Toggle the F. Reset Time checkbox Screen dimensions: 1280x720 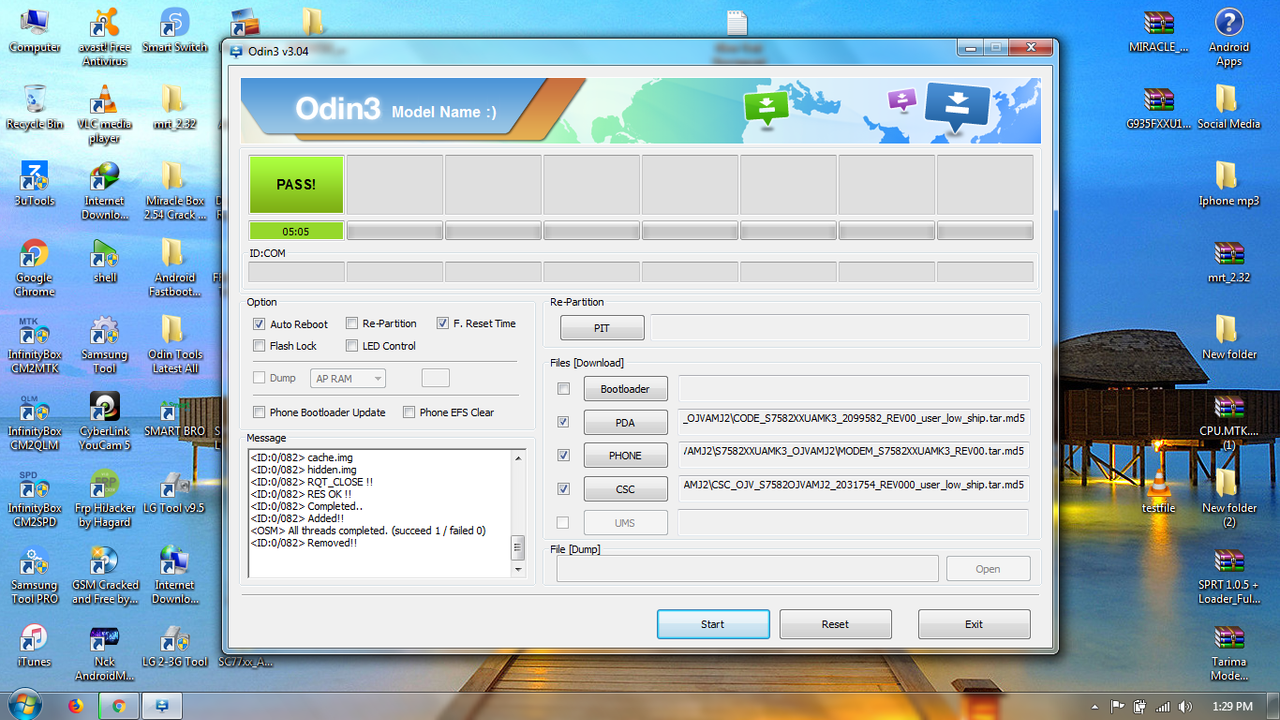[443, 323]
